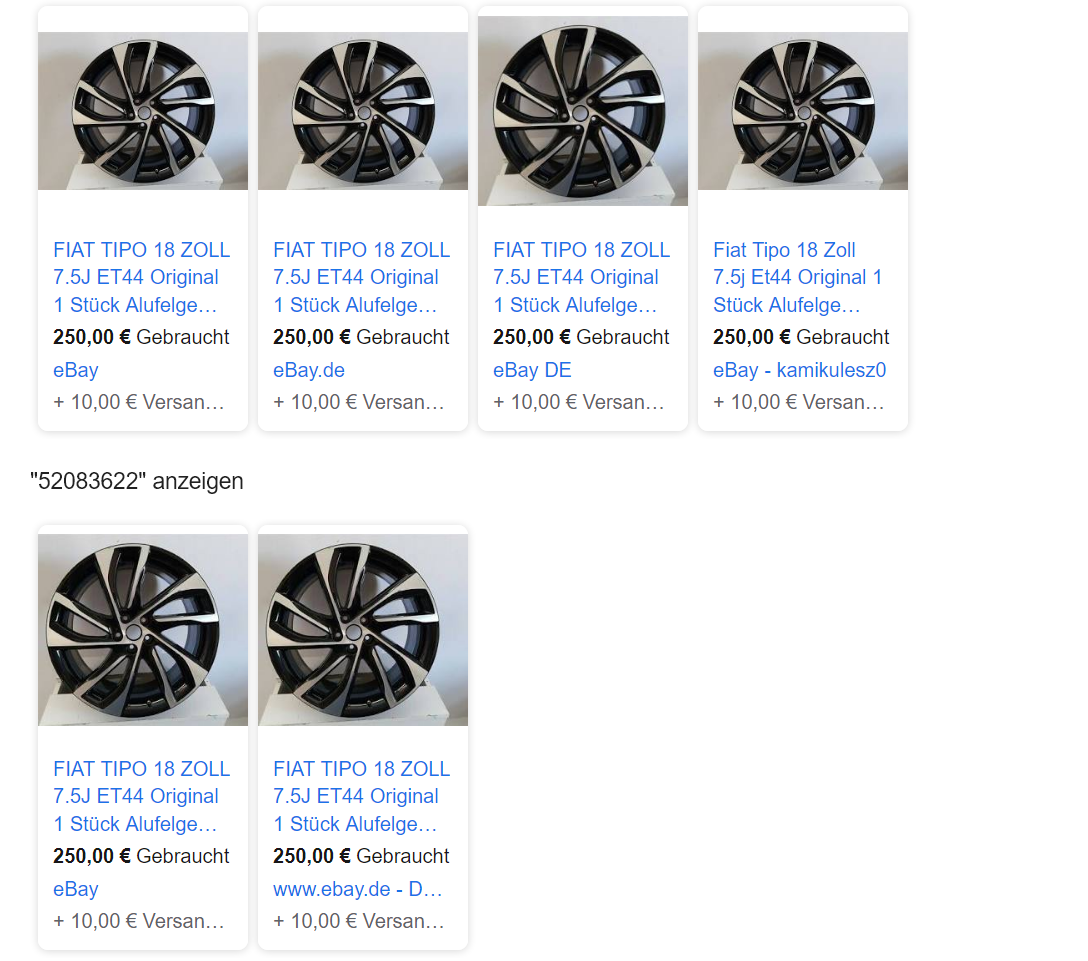Screen dimensions: 1088x961
Task: Open wheel image of the eBay.de listing
Action: pyautogui.click(x=362, y=111)
